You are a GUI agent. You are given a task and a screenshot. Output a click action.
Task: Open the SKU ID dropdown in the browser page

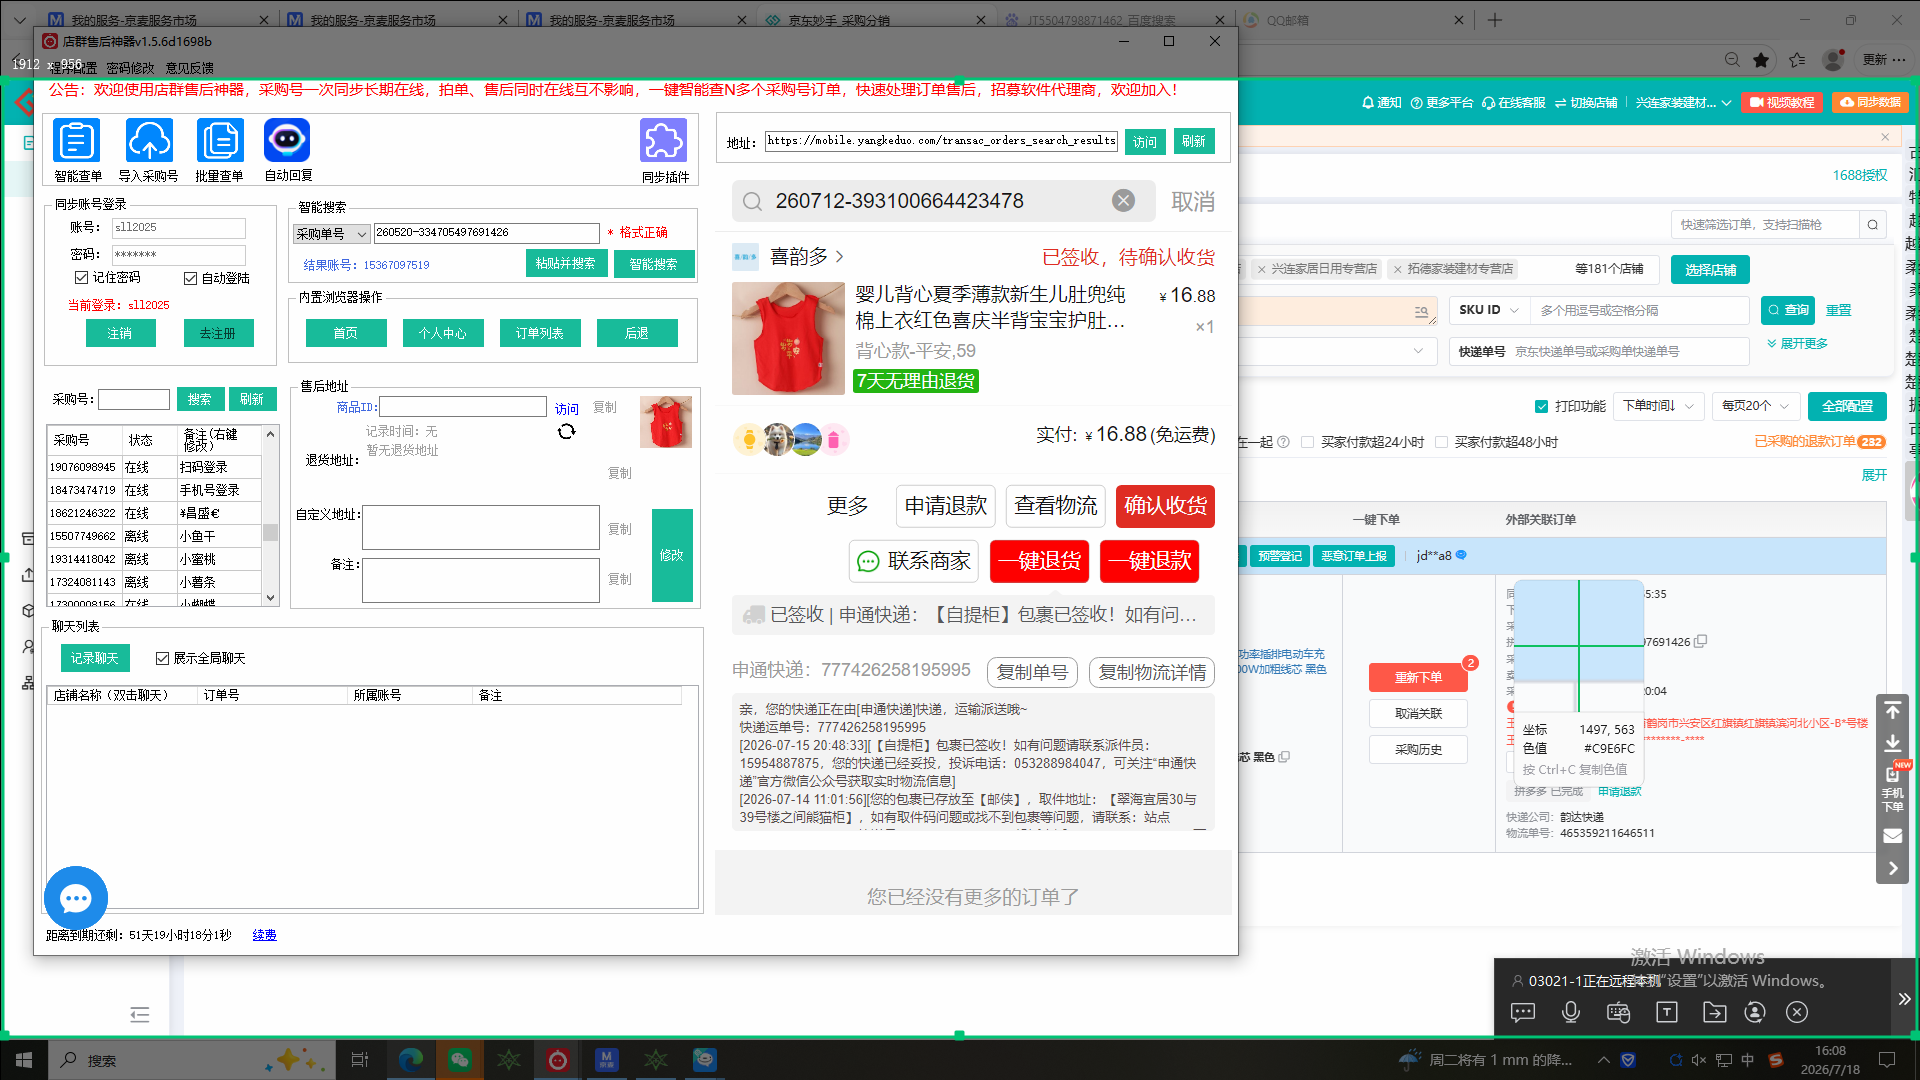[x=1489, y=310]
